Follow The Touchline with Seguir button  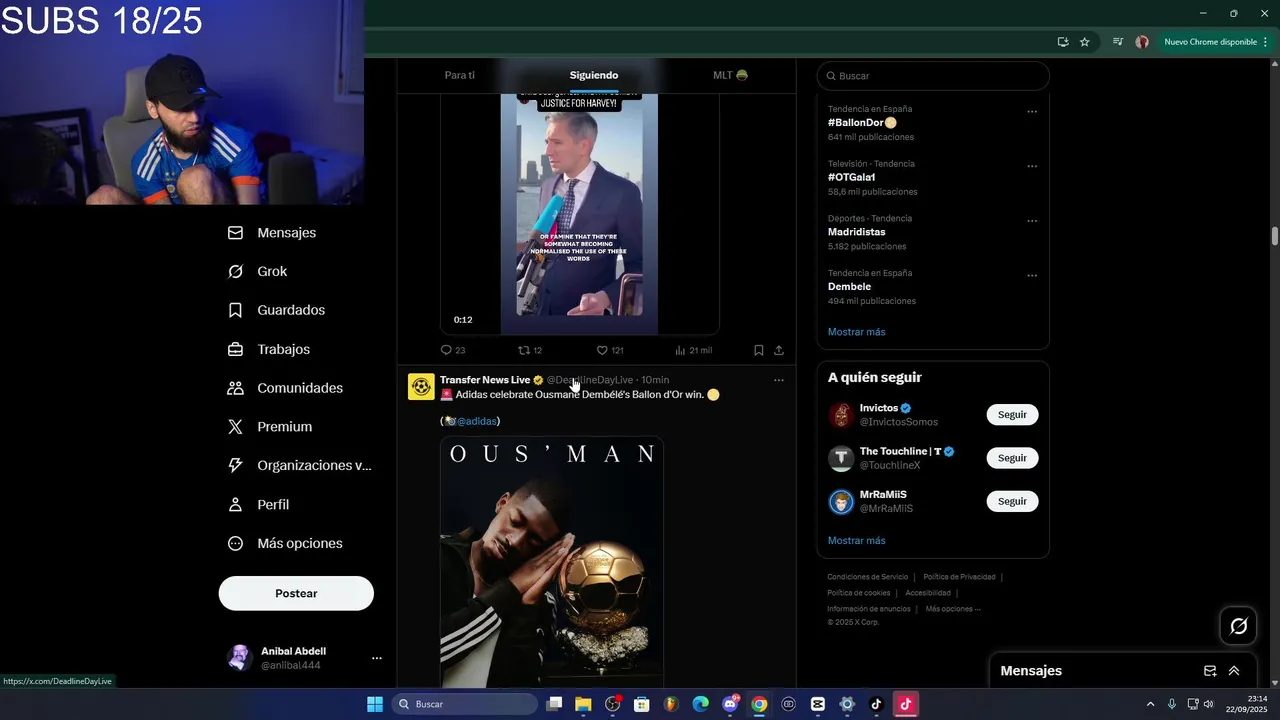(x=1012, y=458)
